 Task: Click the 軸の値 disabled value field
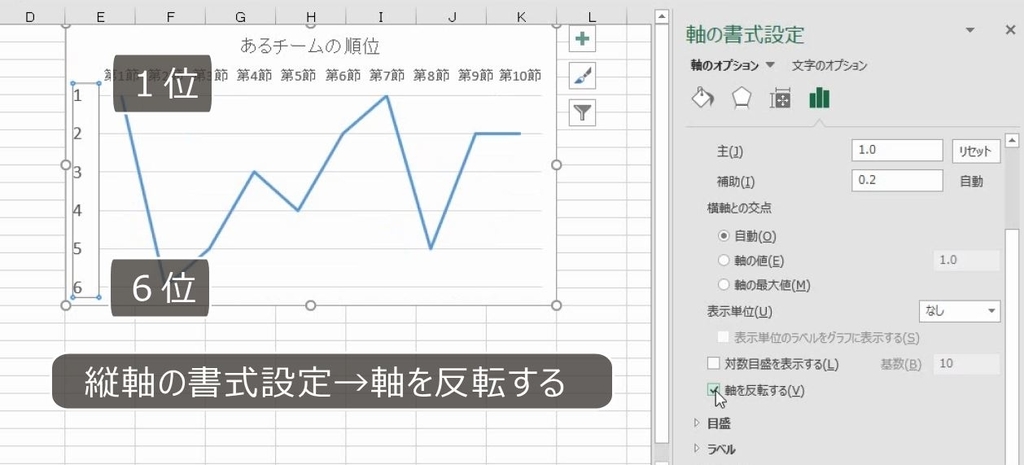(x=967, y=260)
